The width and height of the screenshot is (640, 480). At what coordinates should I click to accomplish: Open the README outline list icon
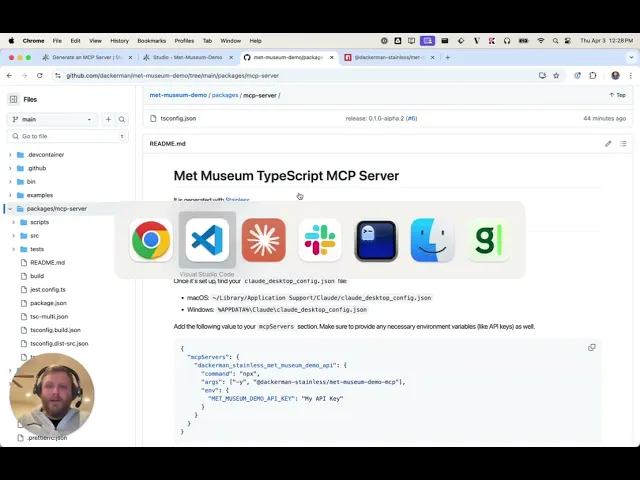[x=623, y=144]
